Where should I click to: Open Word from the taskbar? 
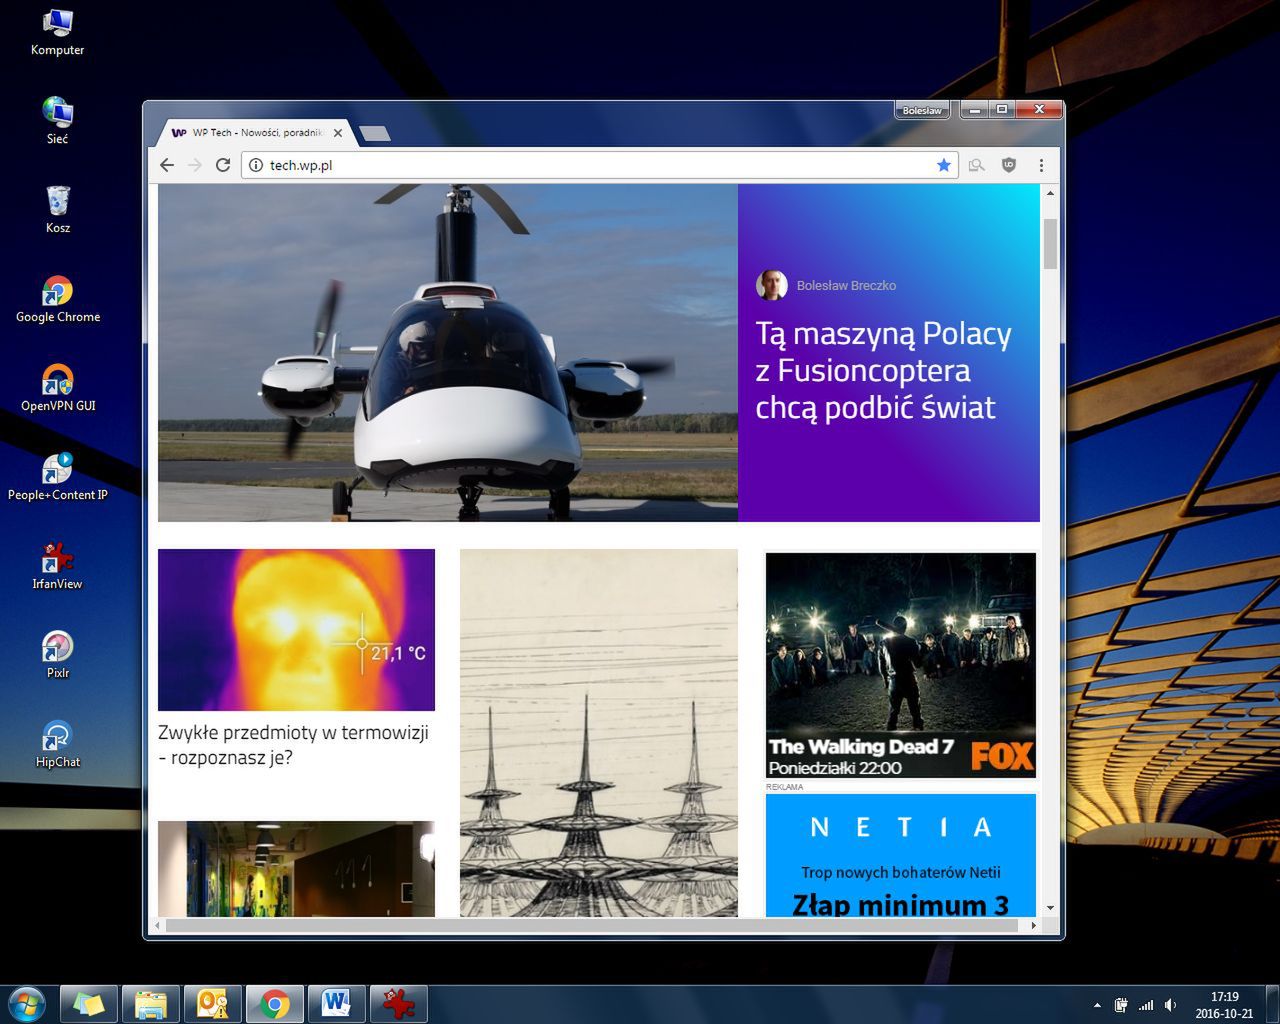pos(337,1004)
